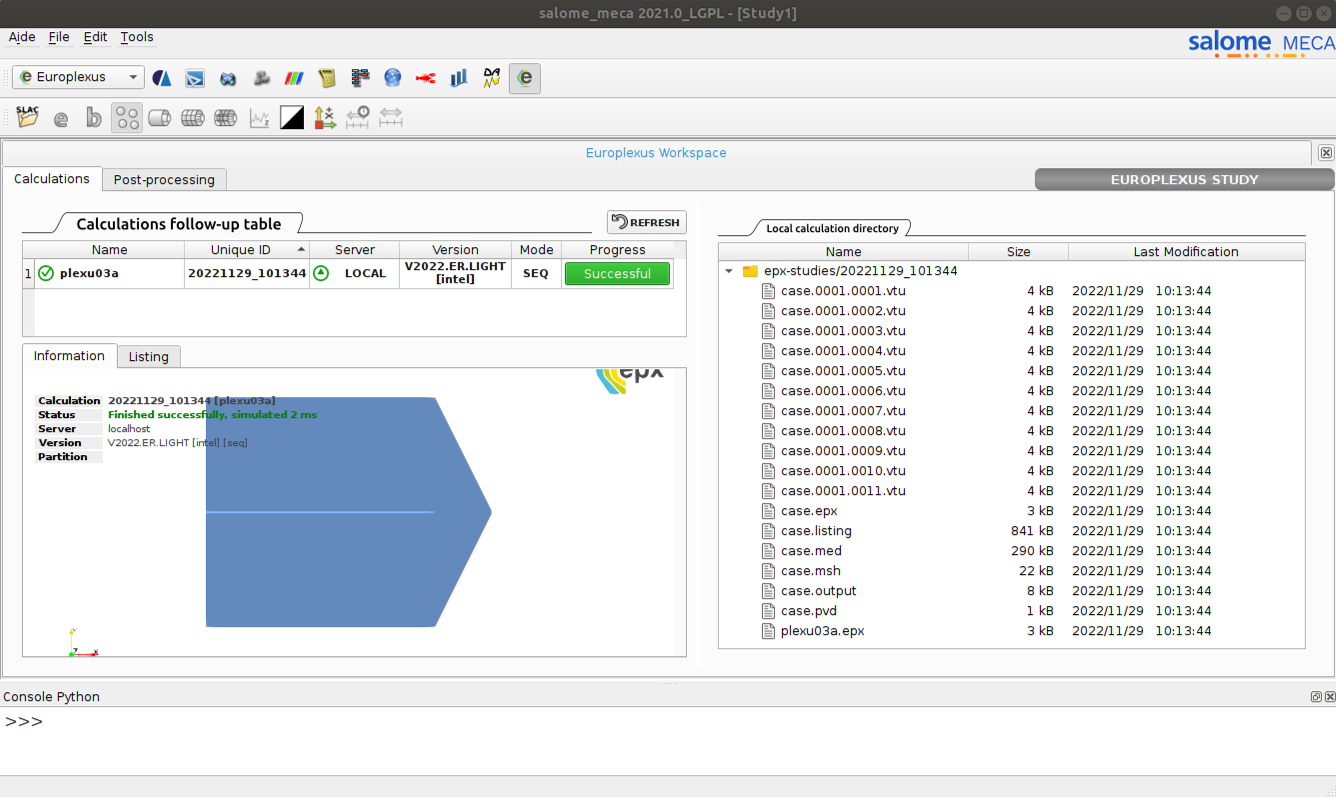The height and width of the screenshot is (798, 1336).
Task: Open the Tools menu
Action: [x=137, y=37]
